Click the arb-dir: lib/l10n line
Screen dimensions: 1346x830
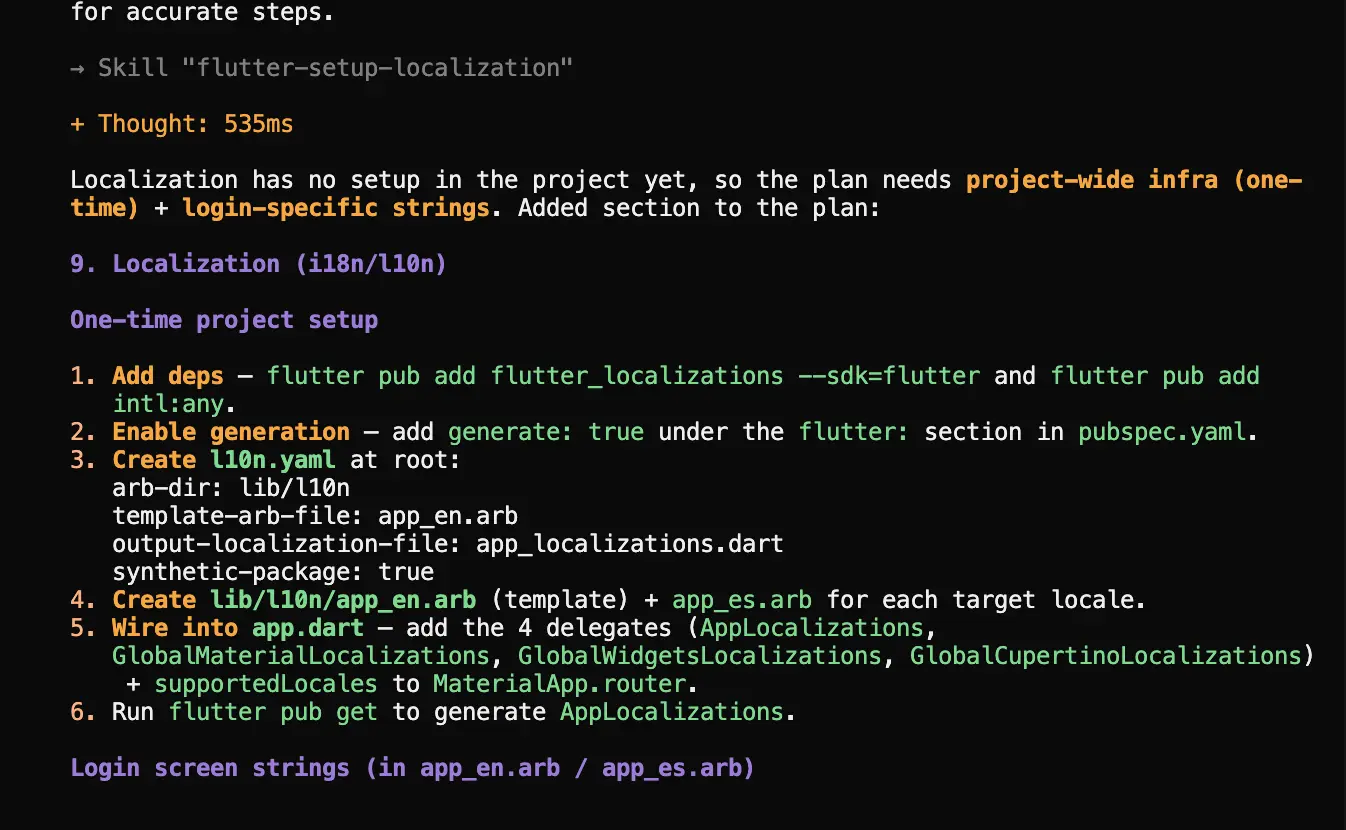[x=231, y=488]
